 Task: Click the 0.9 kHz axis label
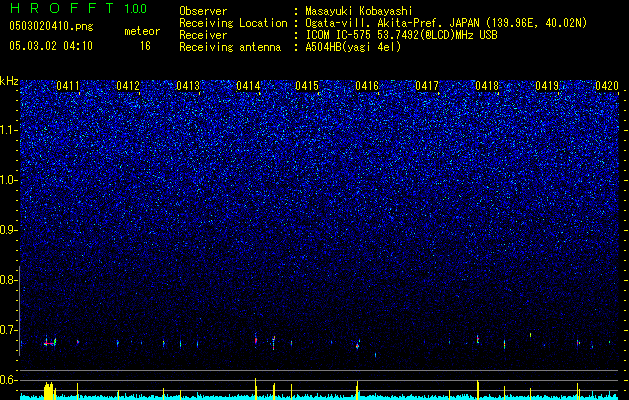[8, 230]
